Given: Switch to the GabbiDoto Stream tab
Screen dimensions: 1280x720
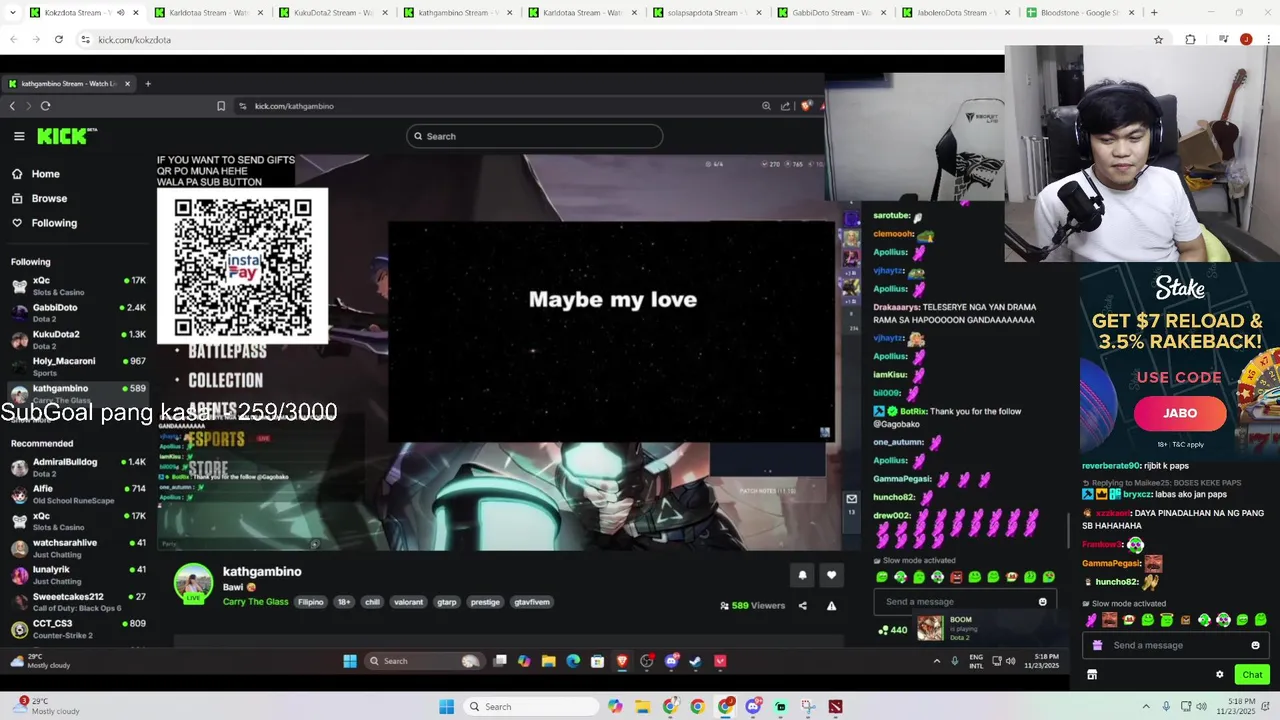Looking at the screenshot, I should pyautogui.click(x=832, y=13).
